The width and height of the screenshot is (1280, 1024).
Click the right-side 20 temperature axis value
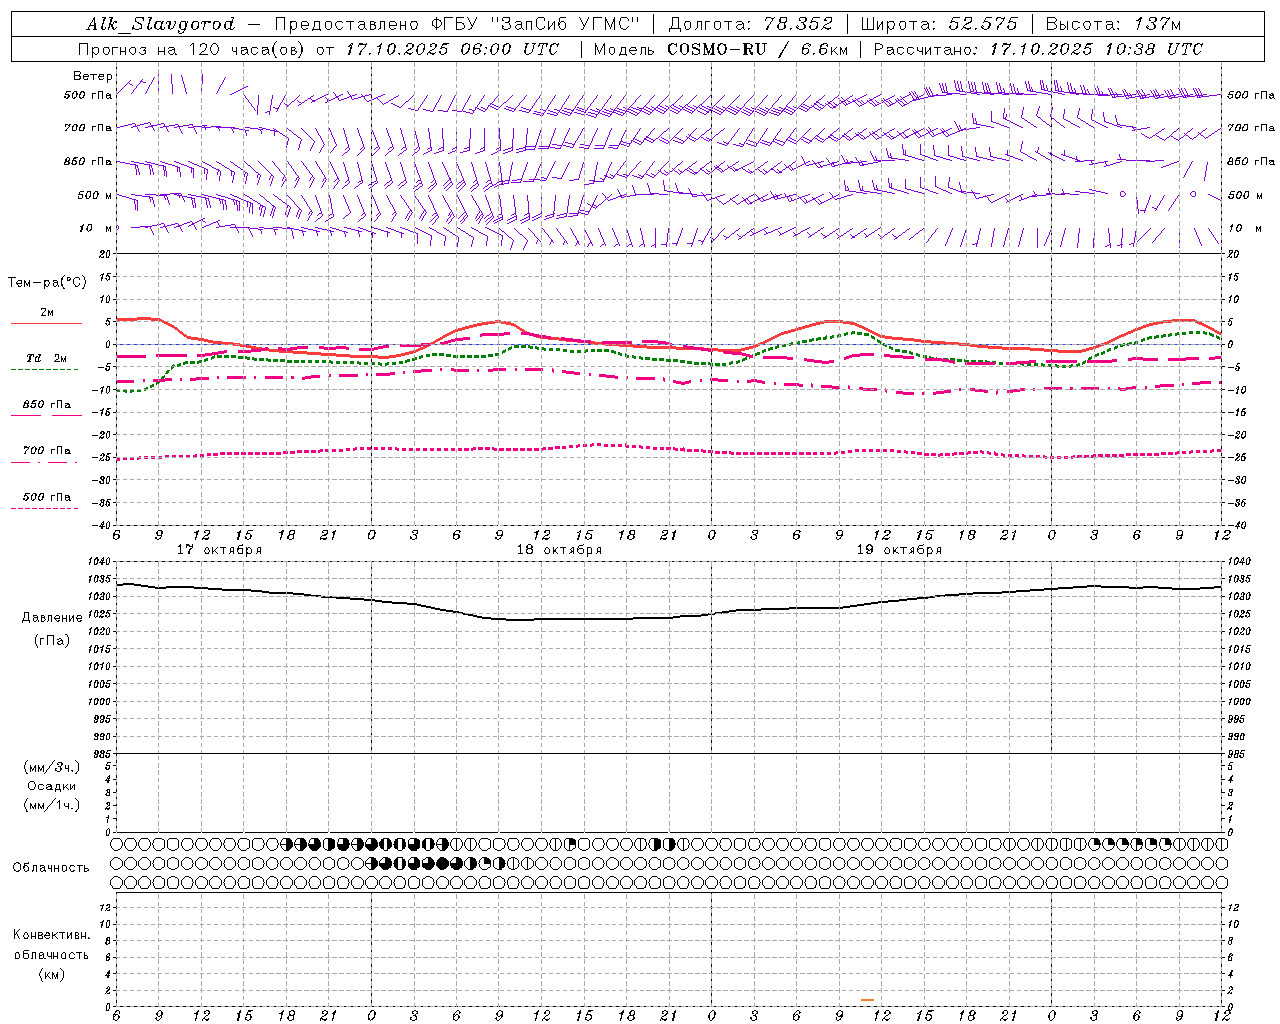1234,254
